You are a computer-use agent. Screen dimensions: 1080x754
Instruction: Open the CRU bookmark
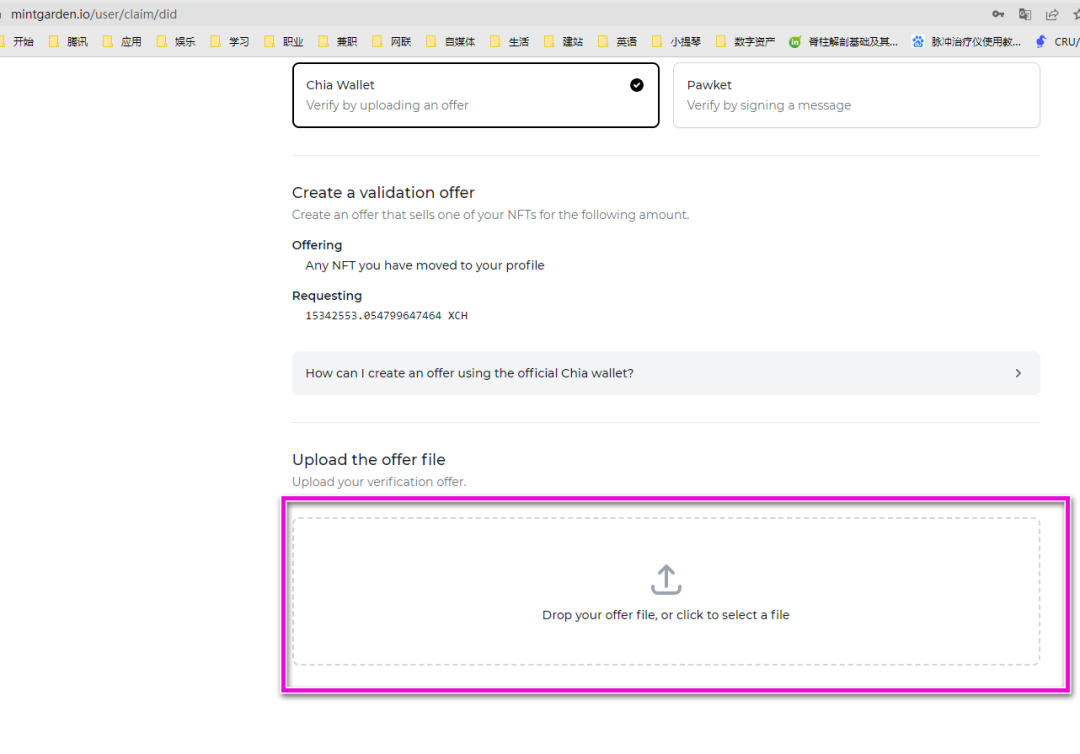1057,41
